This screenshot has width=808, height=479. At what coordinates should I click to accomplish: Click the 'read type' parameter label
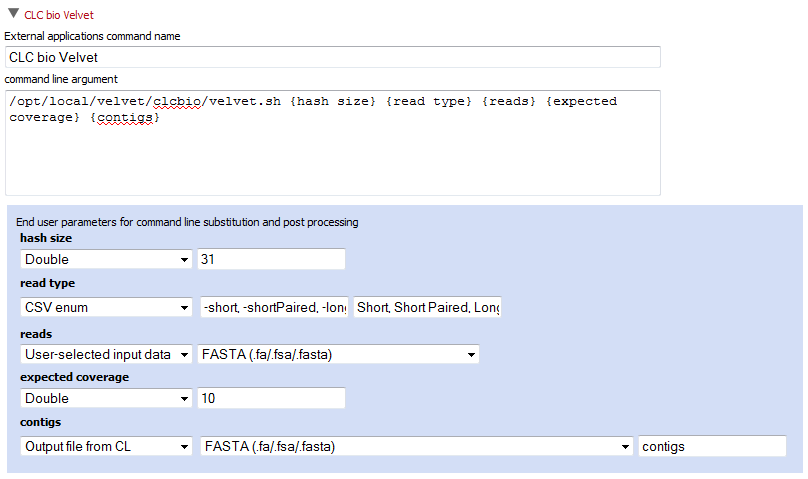pyautogui.click(x=47, y=283)
